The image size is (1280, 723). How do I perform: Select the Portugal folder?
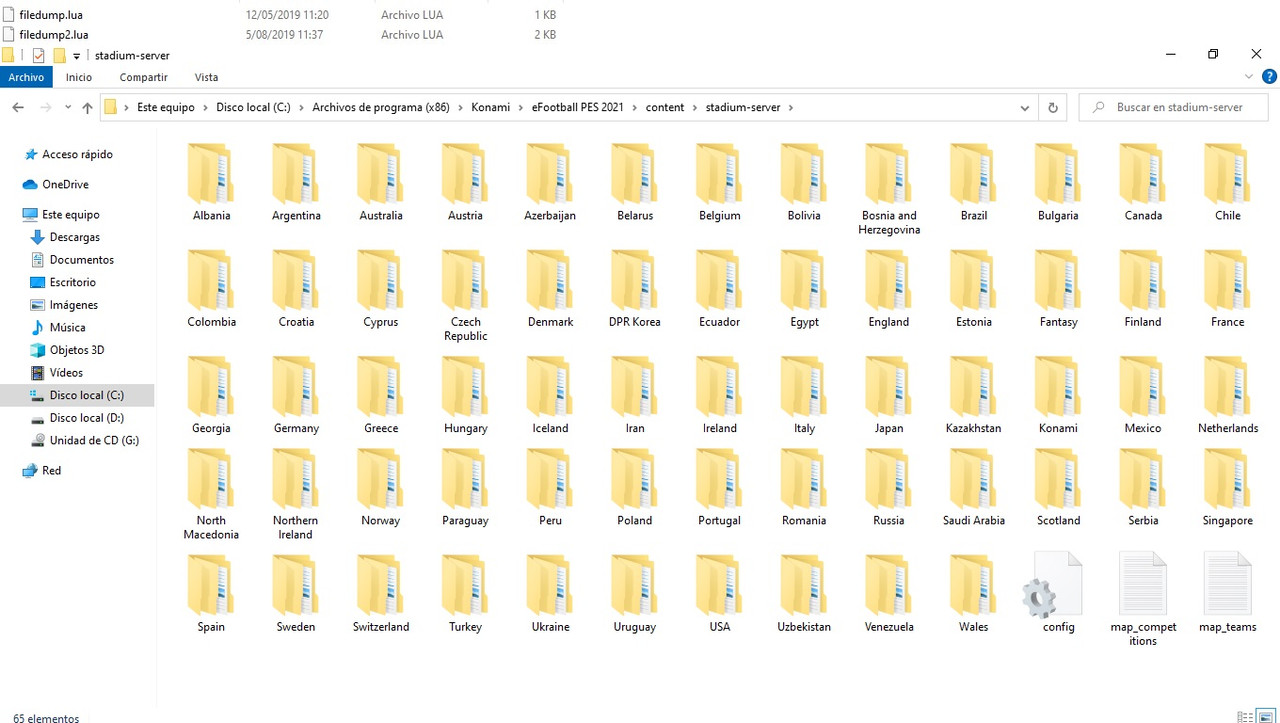(720, 487)
